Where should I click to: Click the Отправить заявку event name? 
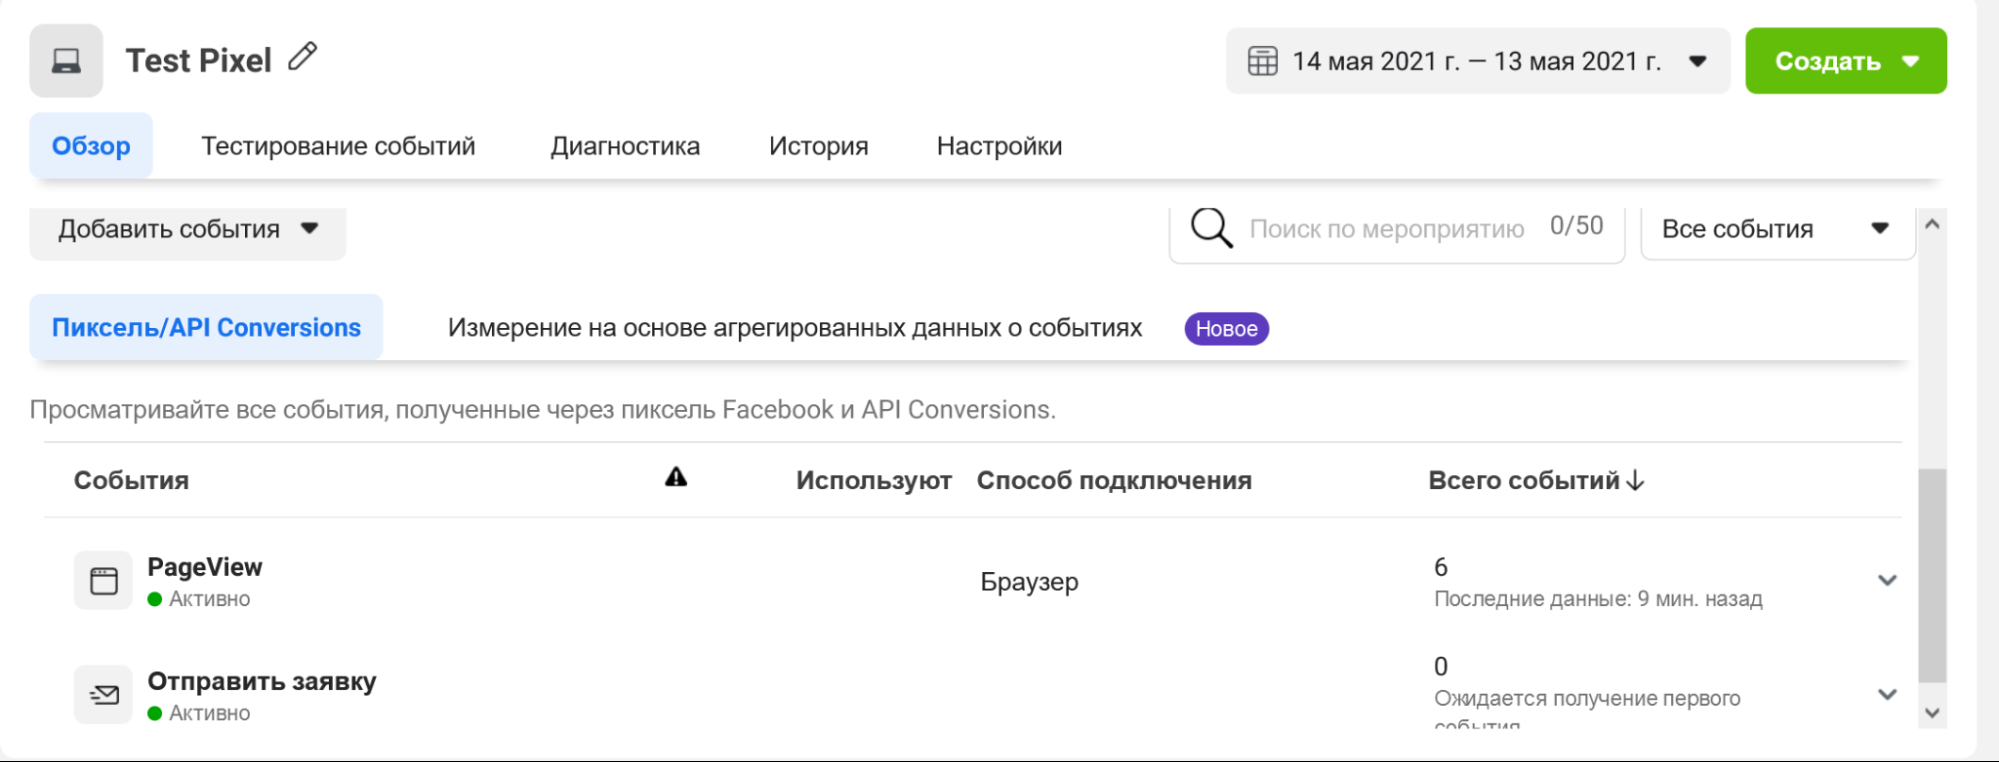(x=262, y=681)
